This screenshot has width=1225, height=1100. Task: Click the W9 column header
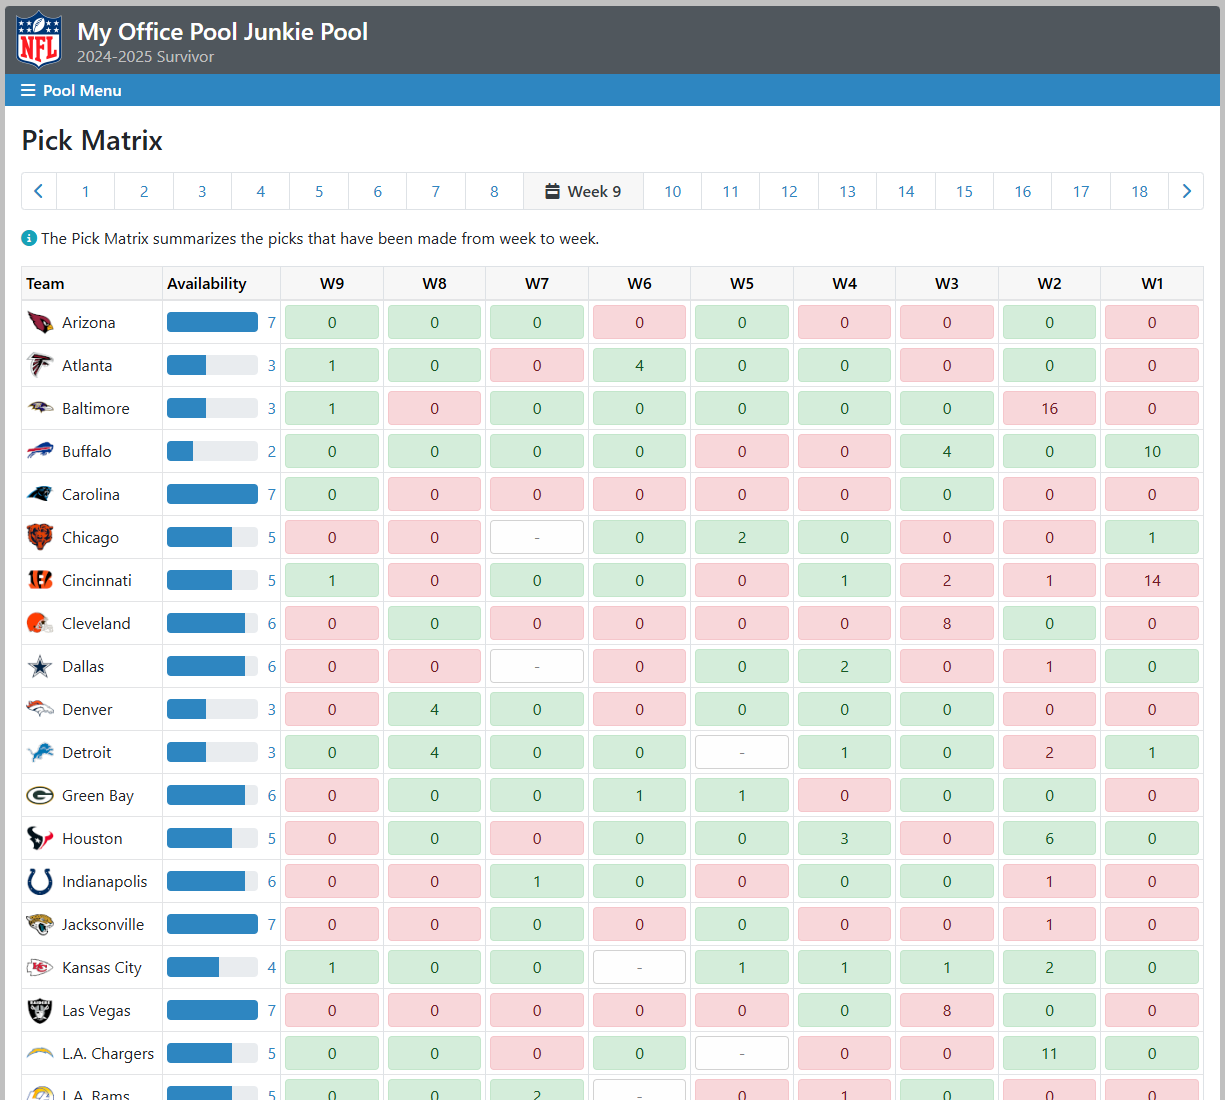(332, 284)
